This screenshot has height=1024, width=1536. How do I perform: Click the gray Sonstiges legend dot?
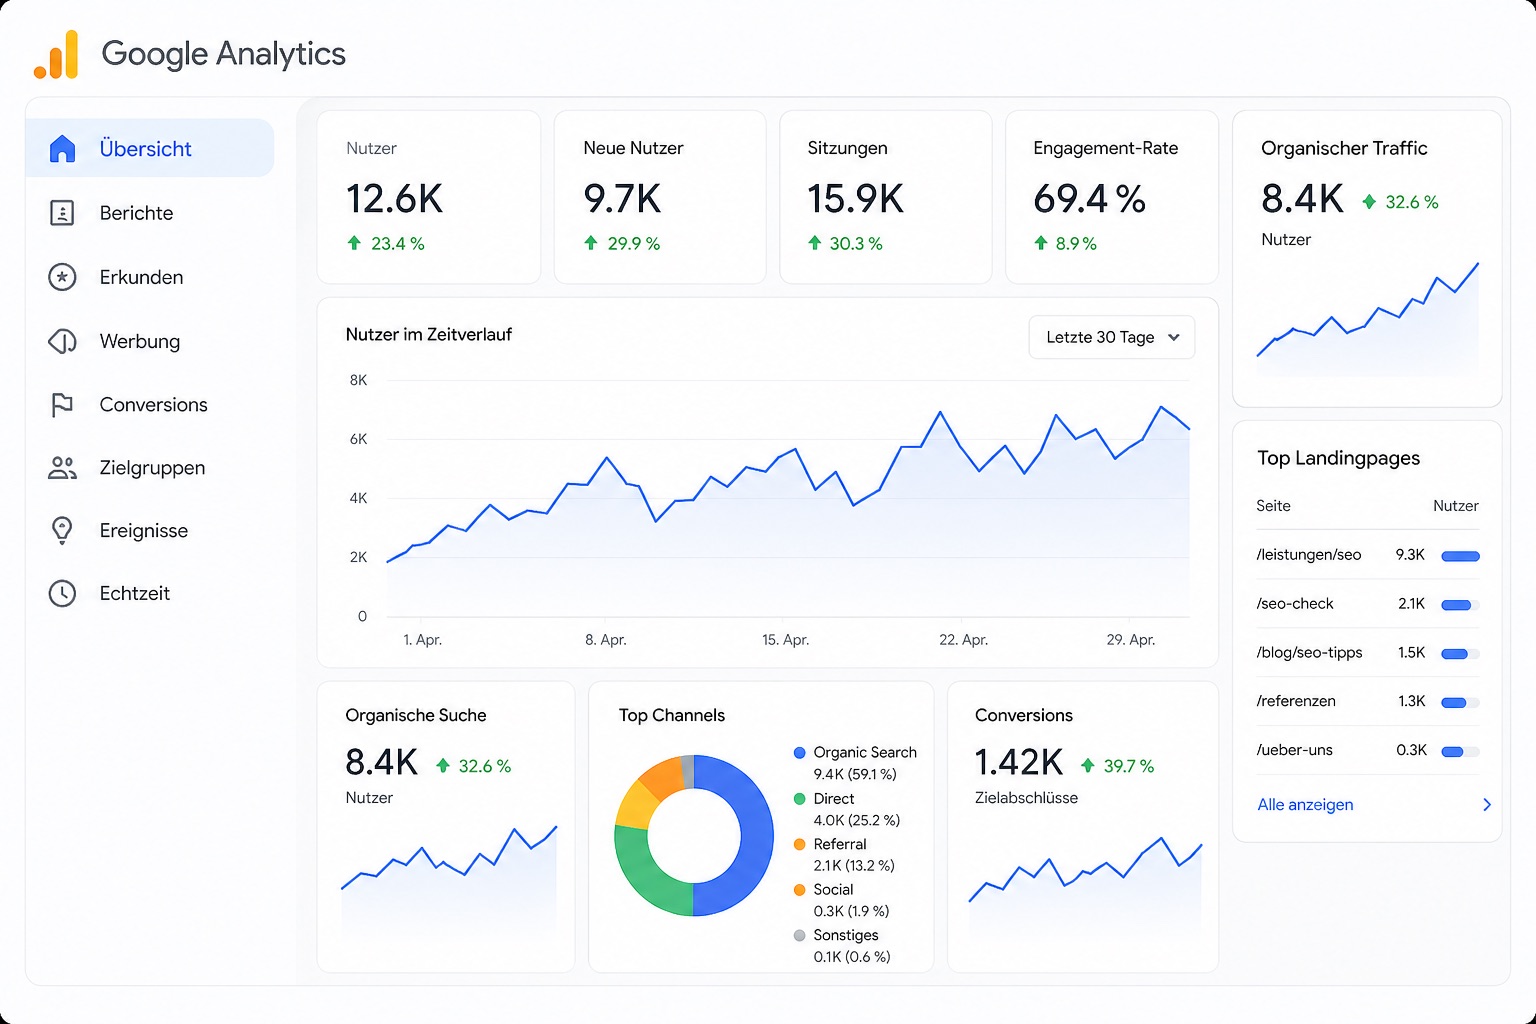point(800,935)
